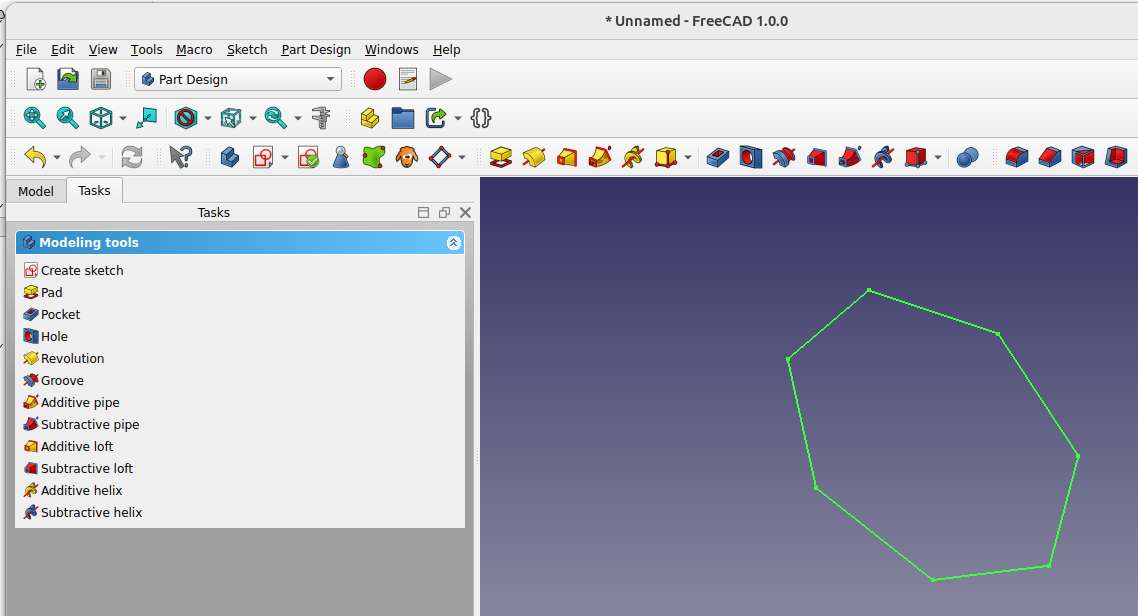
Task: Collapse the Modeling tools panel chevron
Action: [454, 242]
